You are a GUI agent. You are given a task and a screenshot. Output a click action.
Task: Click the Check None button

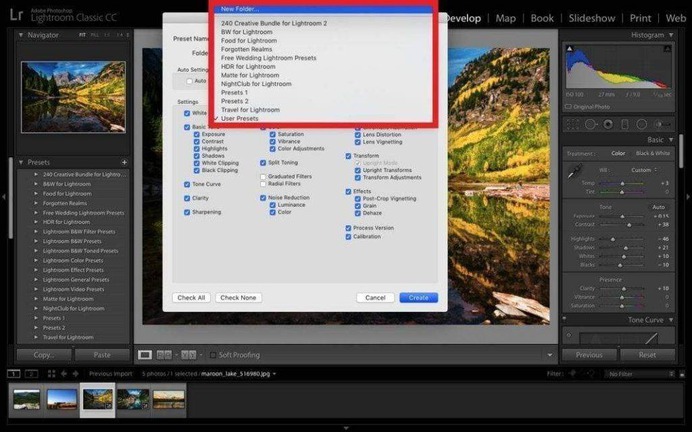pyautogui.click(x=238, y=298)
